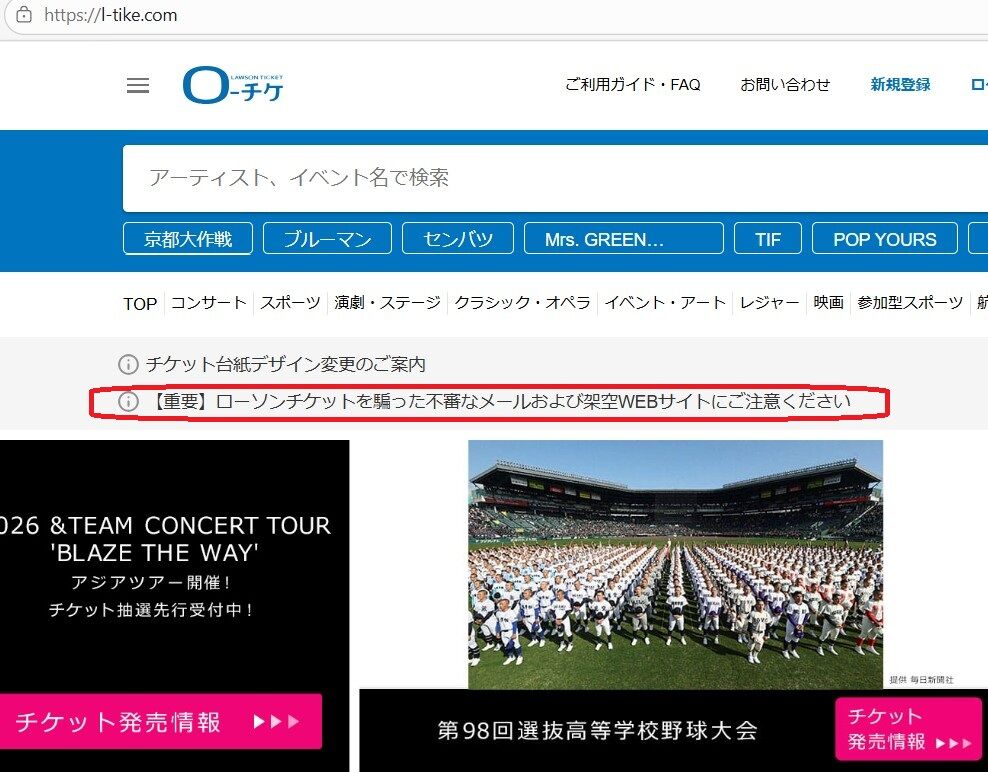
Task: Click the Lawson Ticket logo
Action: click(233, 85)
